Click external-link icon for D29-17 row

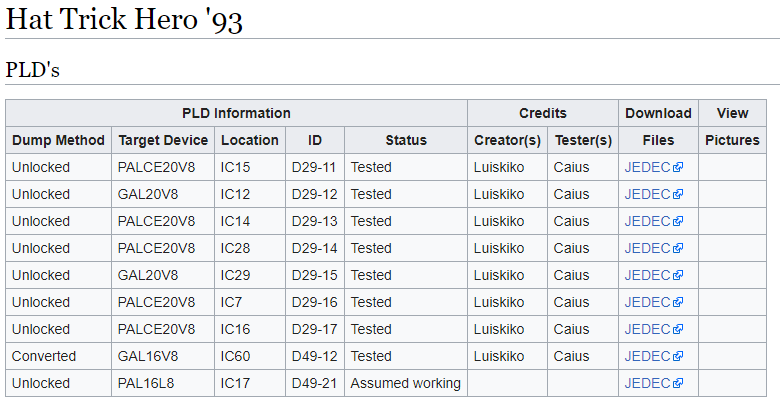click(678, 329)
